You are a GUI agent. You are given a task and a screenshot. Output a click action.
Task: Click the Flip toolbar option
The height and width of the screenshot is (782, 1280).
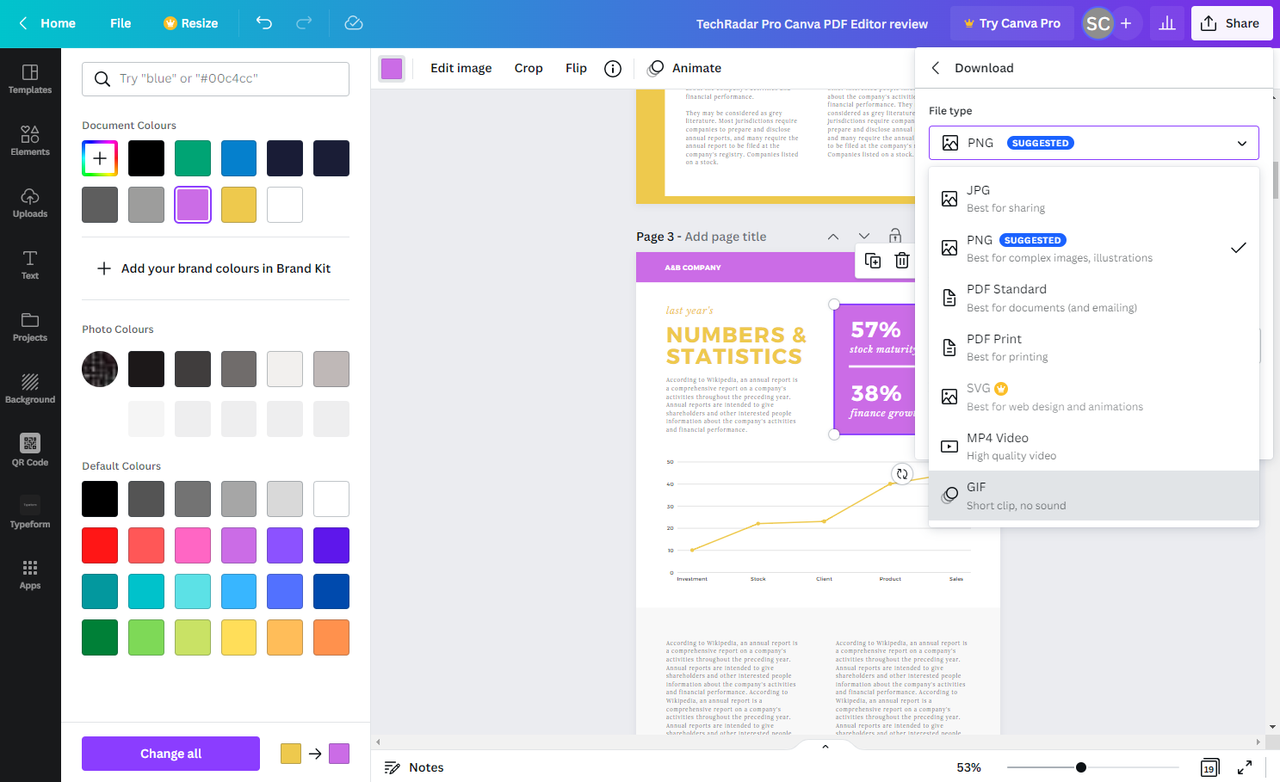(x=576, y=68)
